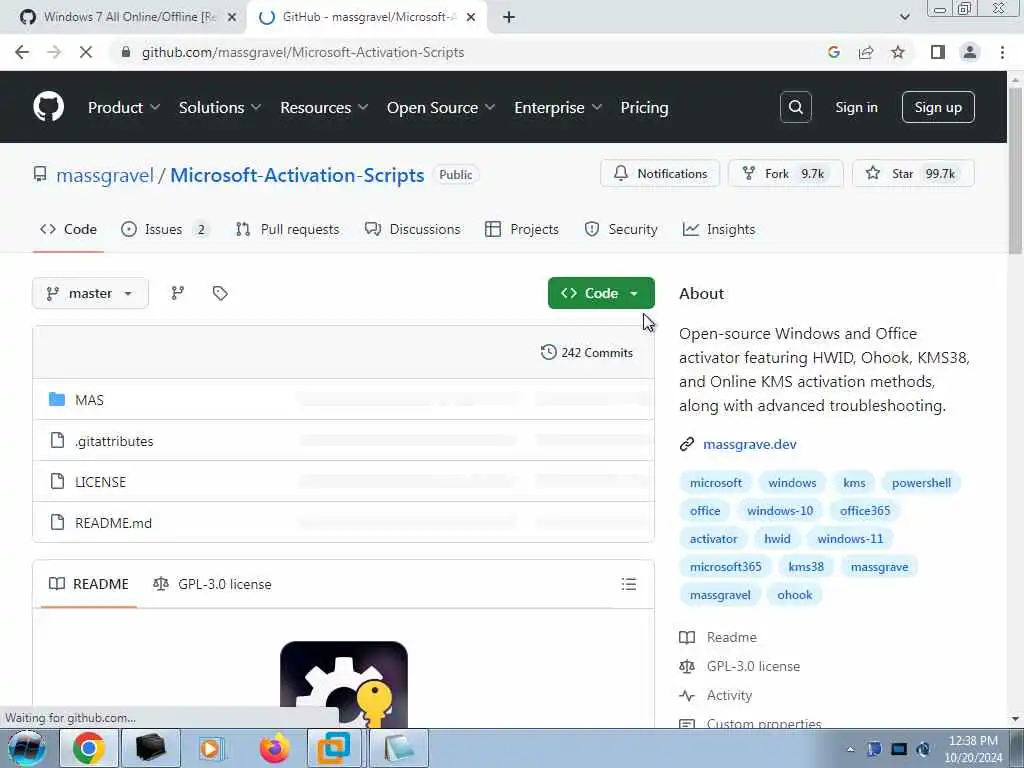Open the GitHub logo home link
1024x768 pixels.
48,107
